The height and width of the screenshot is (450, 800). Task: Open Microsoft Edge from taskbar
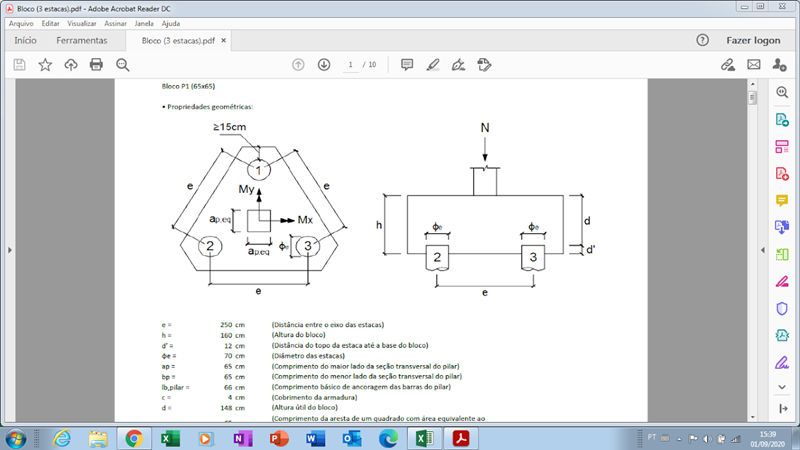[388, 439]
